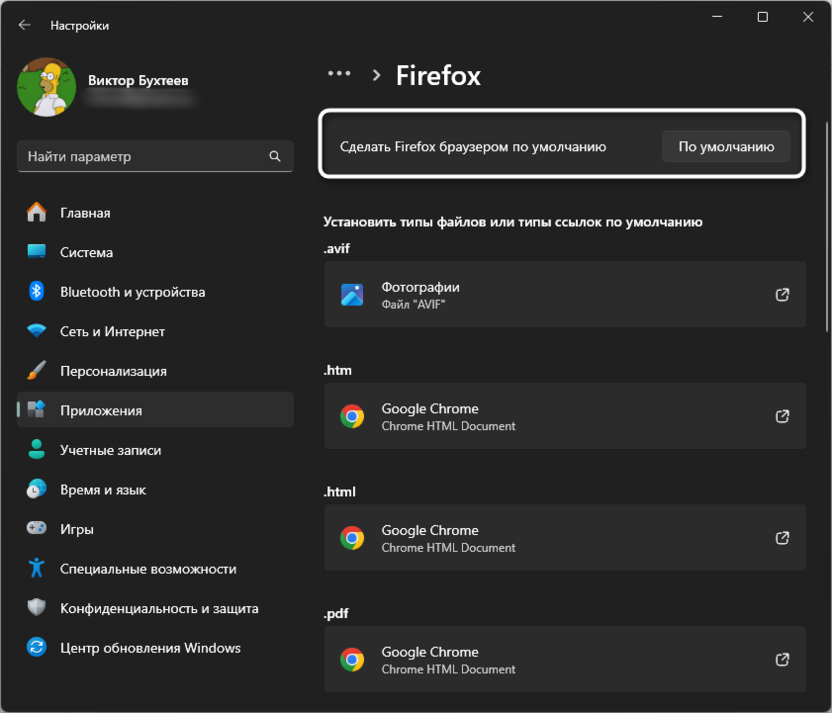Click the search magnifier icon

(x=275, y=157)
